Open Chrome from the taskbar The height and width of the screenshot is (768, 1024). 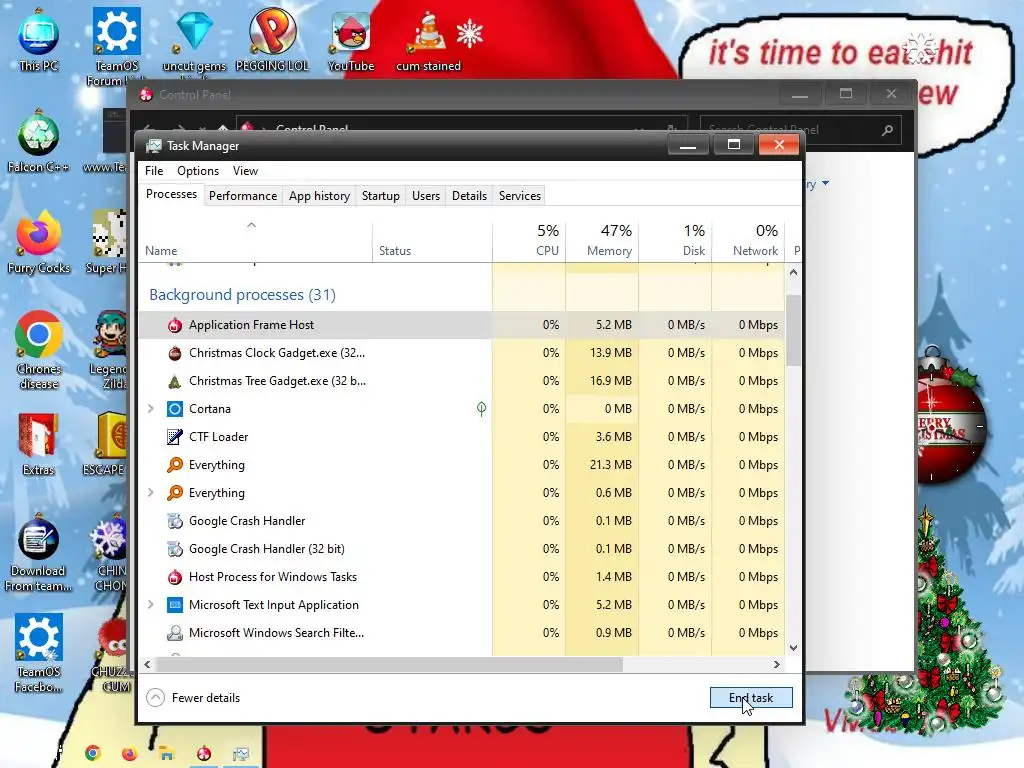(93, 754)
